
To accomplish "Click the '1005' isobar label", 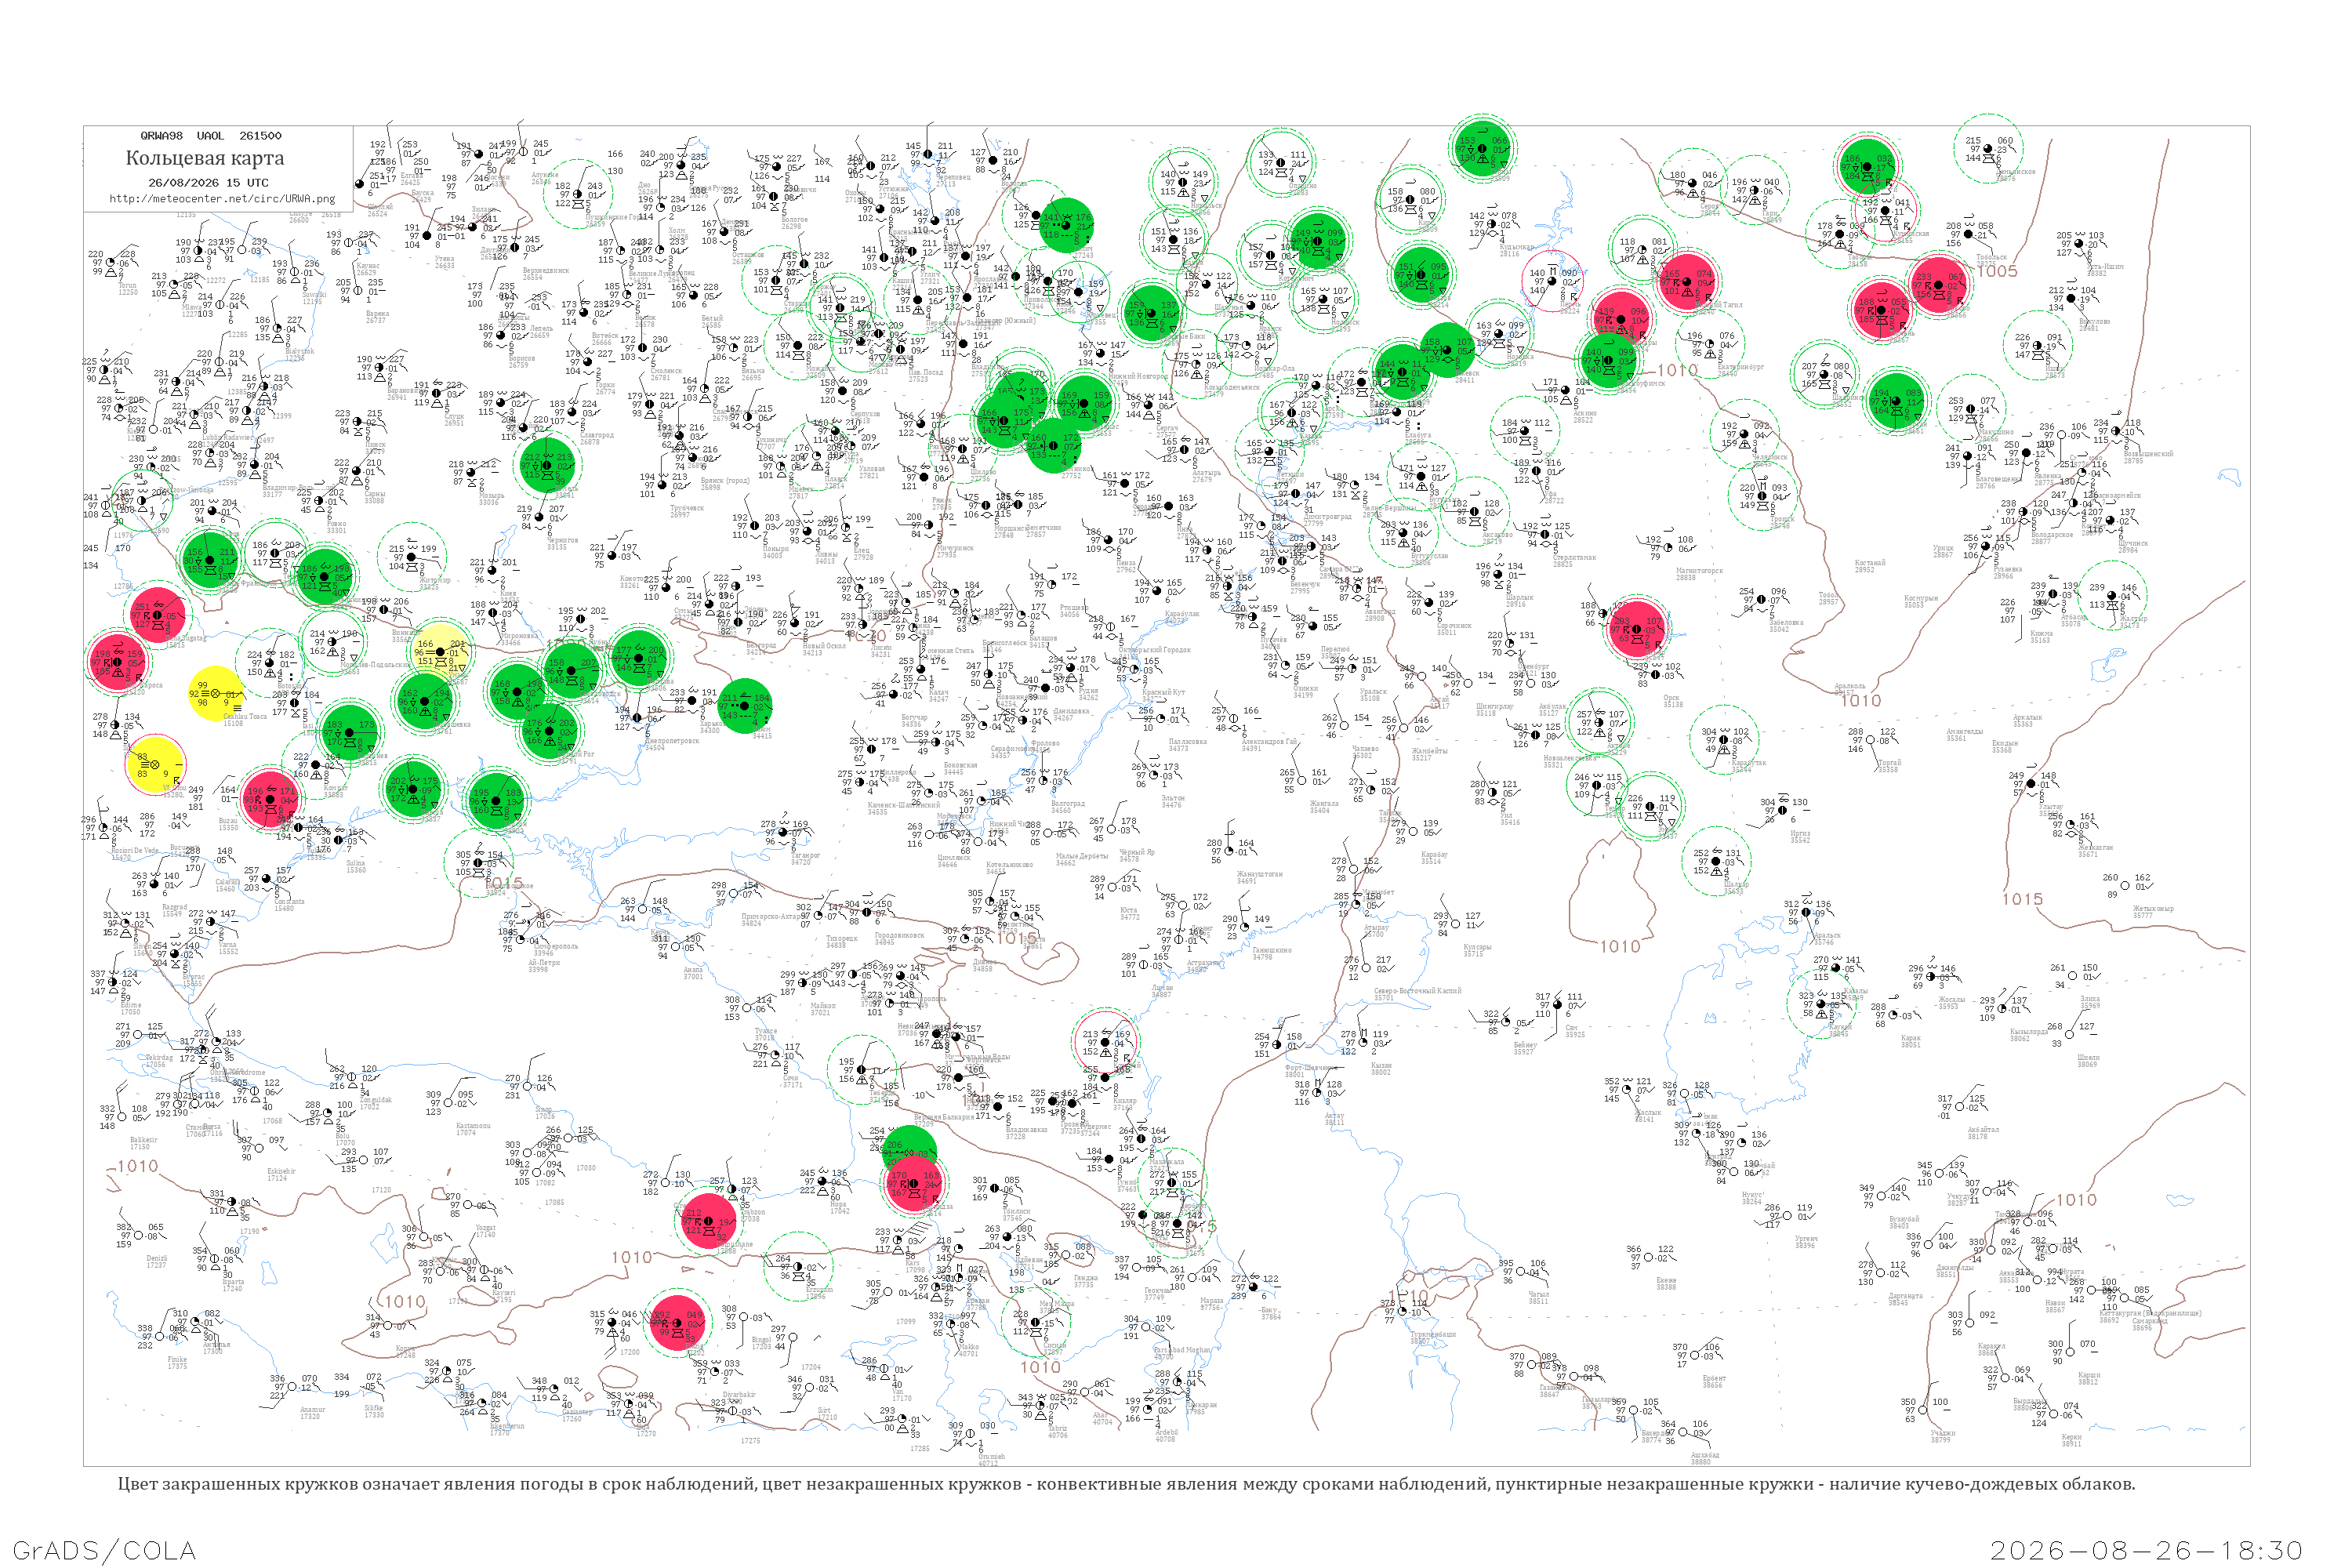I will (1997, 271).
